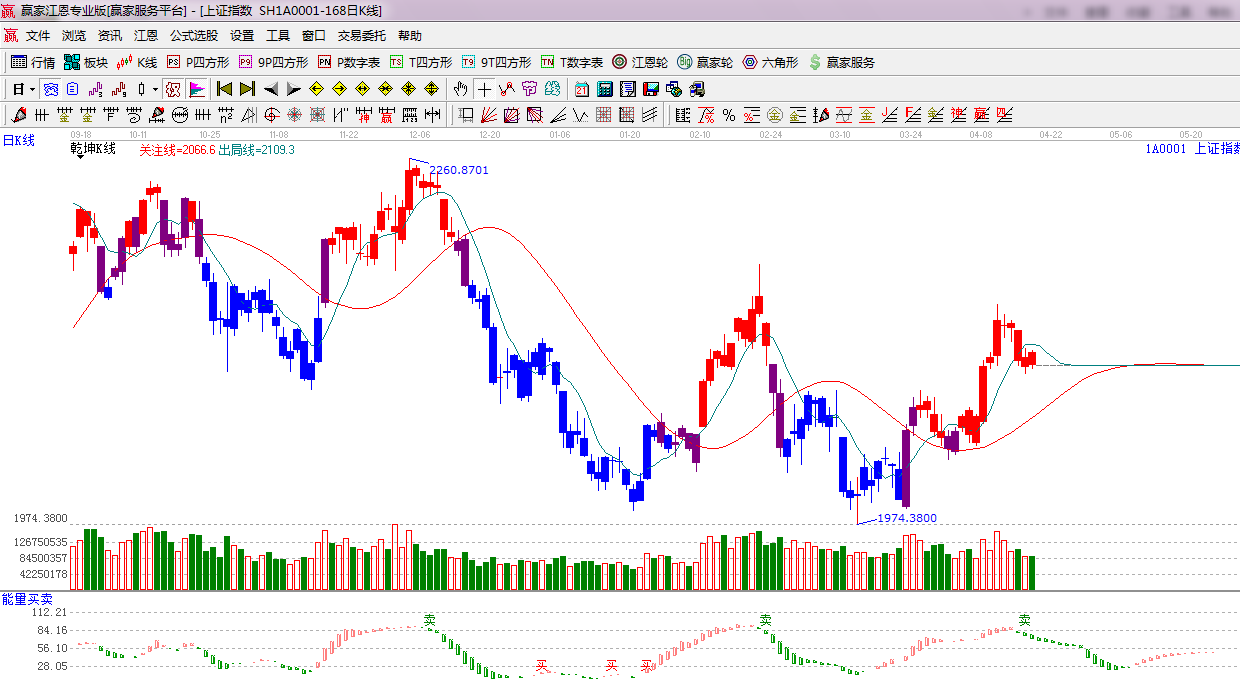Open the 六角形 hexagon tool
Image resolution: width=1240 pixels, height=681 pixels.
[x=770, y=62]
